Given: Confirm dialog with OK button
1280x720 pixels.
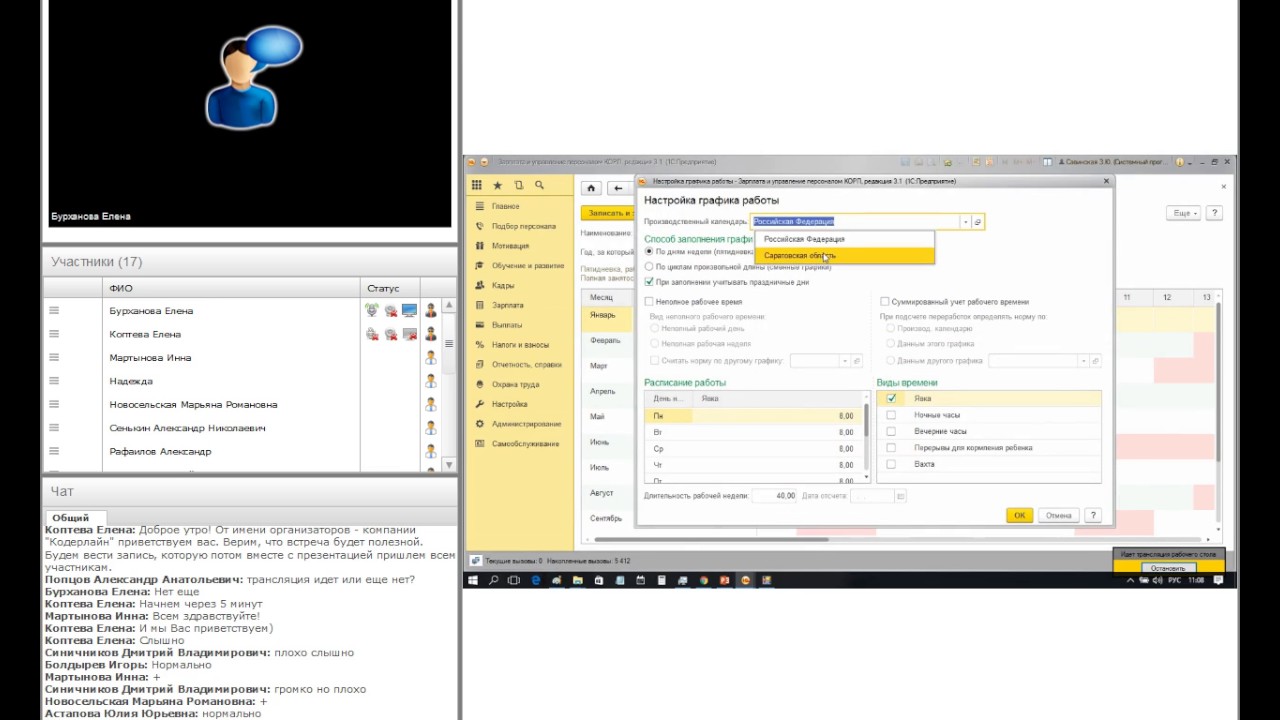Looking at the screenshot, I should point(1019,515).
